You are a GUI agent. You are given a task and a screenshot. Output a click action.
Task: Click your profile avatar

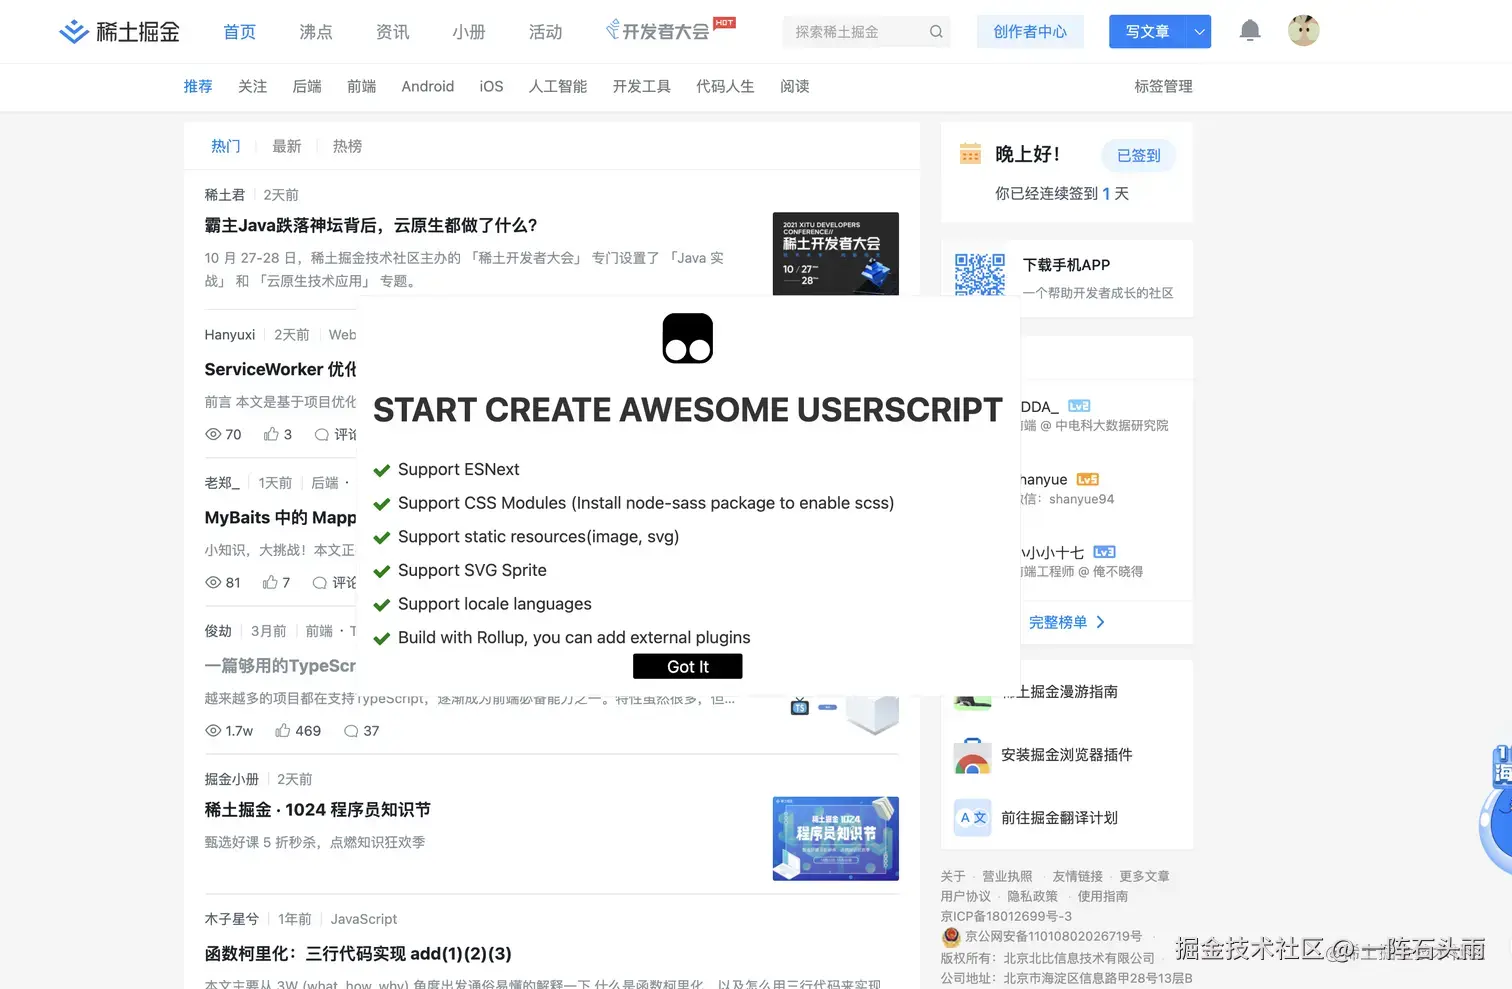click(1303, 30)
